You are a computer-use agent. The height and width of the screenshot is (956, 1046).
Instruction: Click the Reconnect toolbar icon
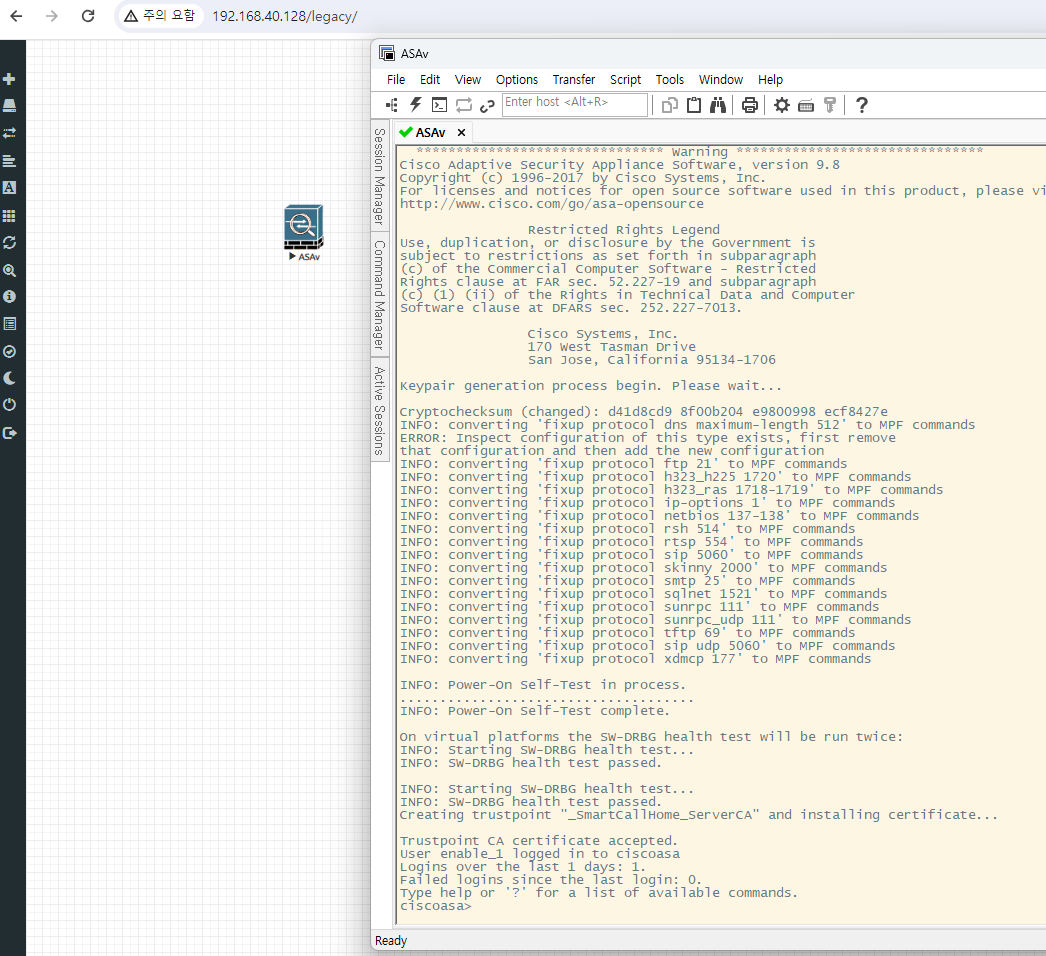coord(464,105)
